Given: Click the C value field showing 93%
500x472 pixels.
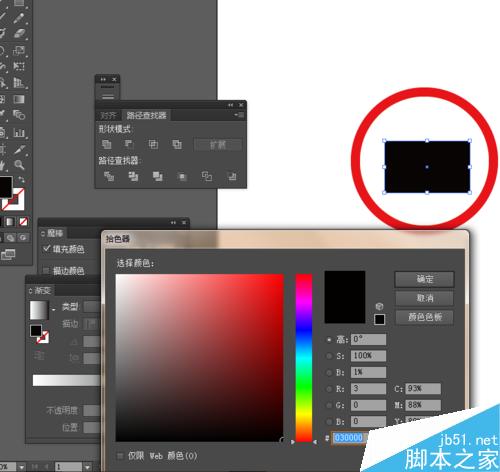Looking at the screenshot, I should pyautogui.click(x=423, y=388).
